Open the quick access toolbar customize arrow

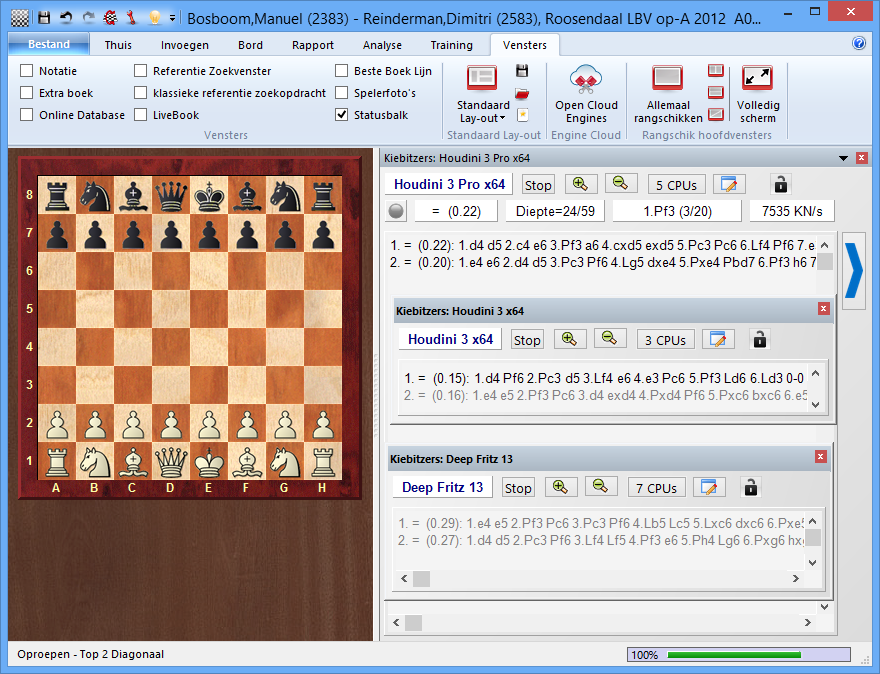pyautogui.click(x=172, y=19)
